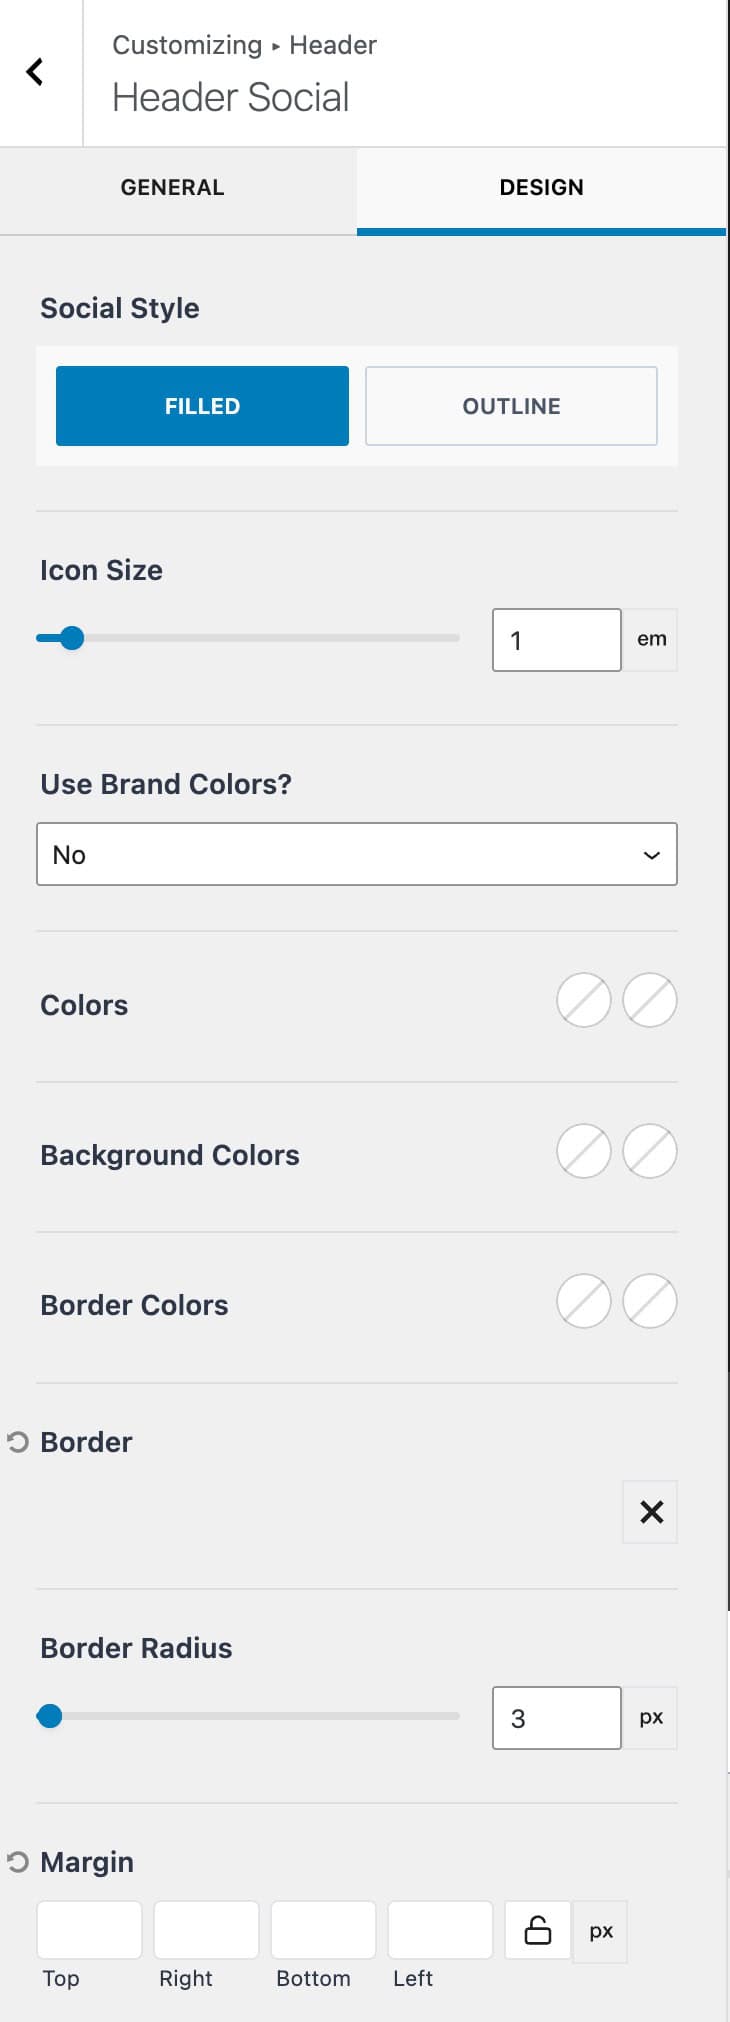Image resolution: width=730 pixels, height=2022 pixels.
Task: Navigate back using the header back arrow
Action: coord(34,71)
